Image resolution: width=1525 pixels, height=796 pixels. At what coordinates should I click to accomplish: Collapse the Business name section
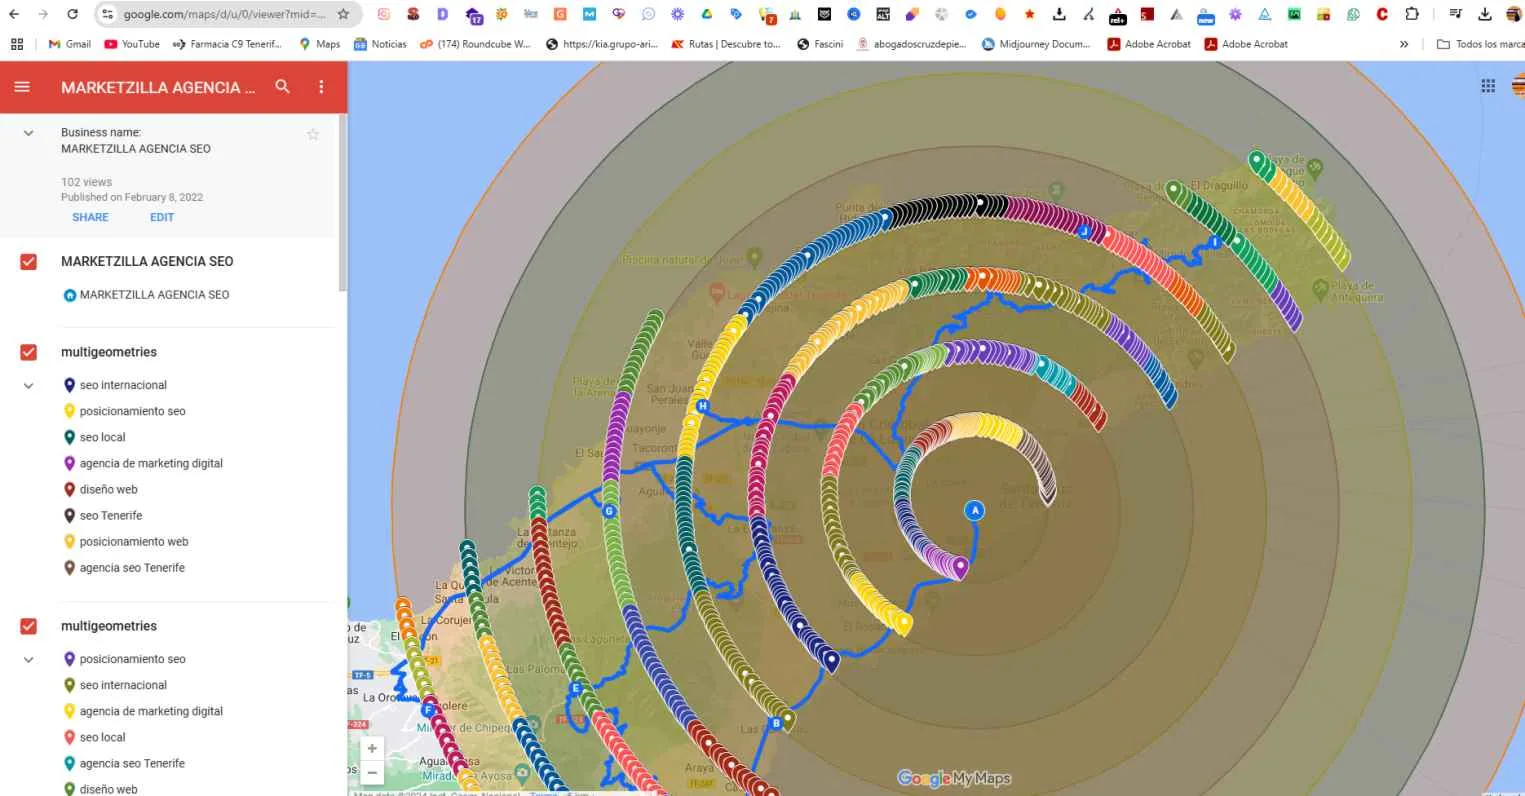point(28,131)
